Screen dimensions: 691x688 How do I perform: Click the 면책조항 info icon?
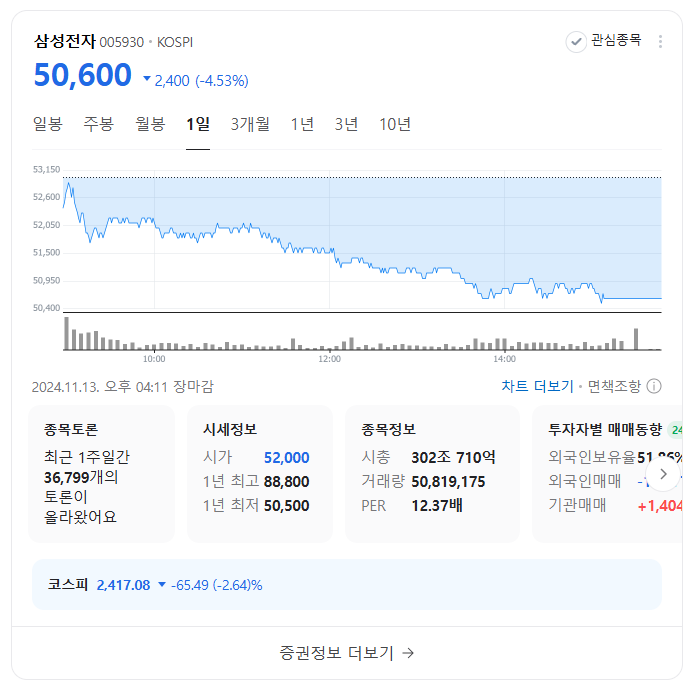click(654, 387)
